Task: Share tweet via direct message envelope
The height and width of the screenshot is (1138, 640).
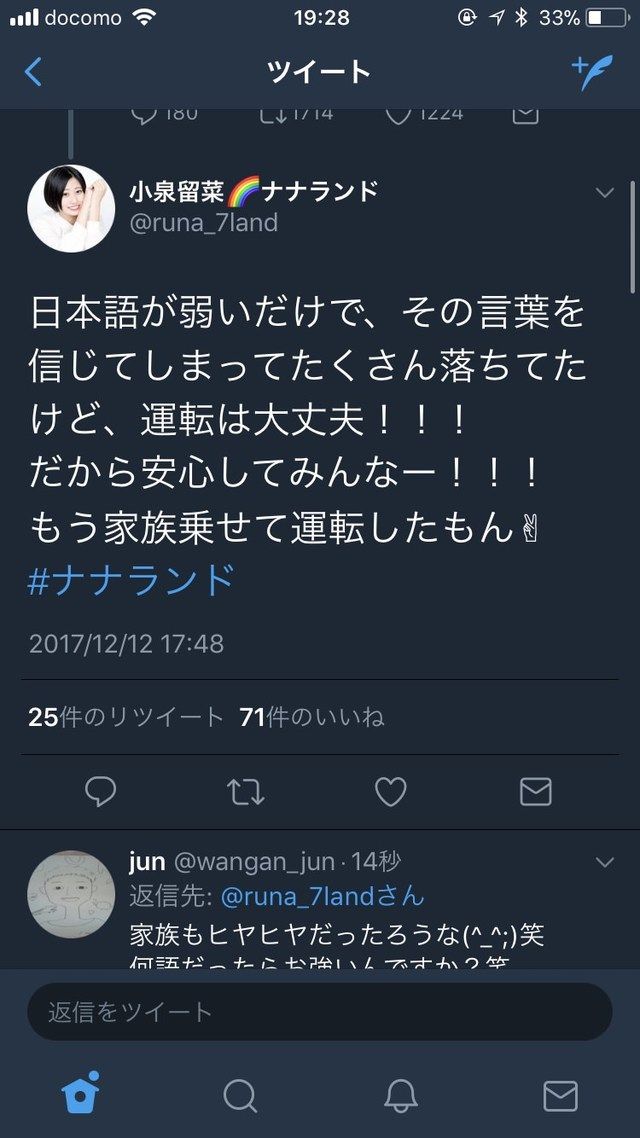Action: (536, 792)
